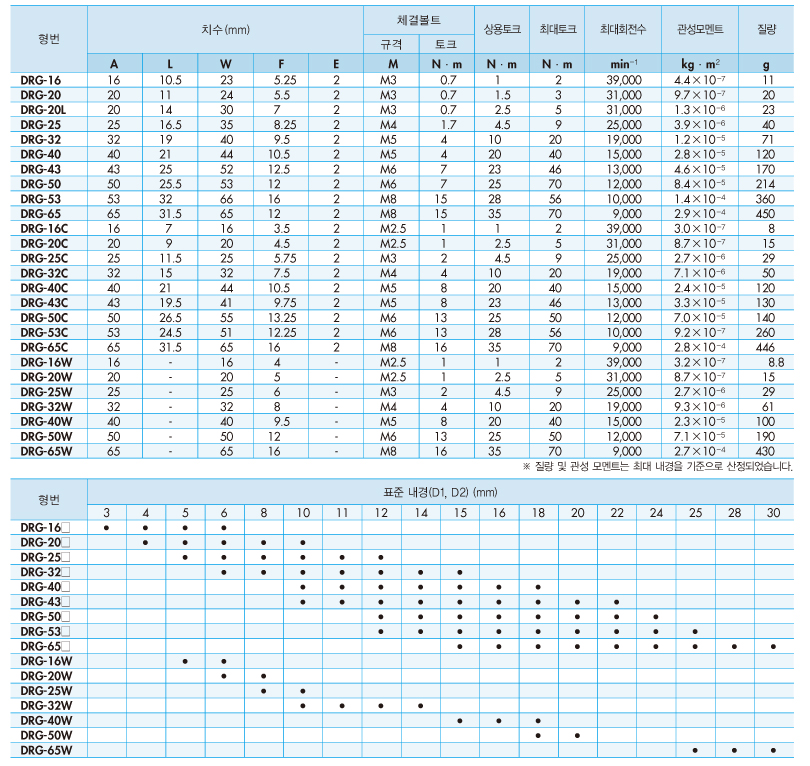
Task: Select the DRG-16C model label
Action: click(44, 229)
